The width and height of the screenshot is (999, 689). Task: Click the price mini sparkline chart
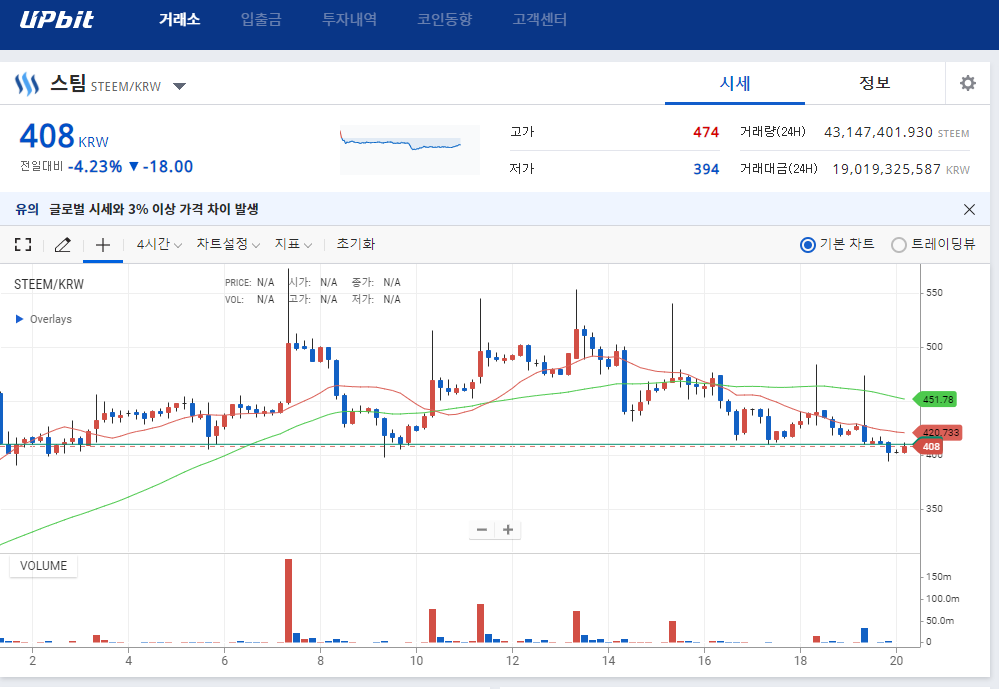pos(409,148)
